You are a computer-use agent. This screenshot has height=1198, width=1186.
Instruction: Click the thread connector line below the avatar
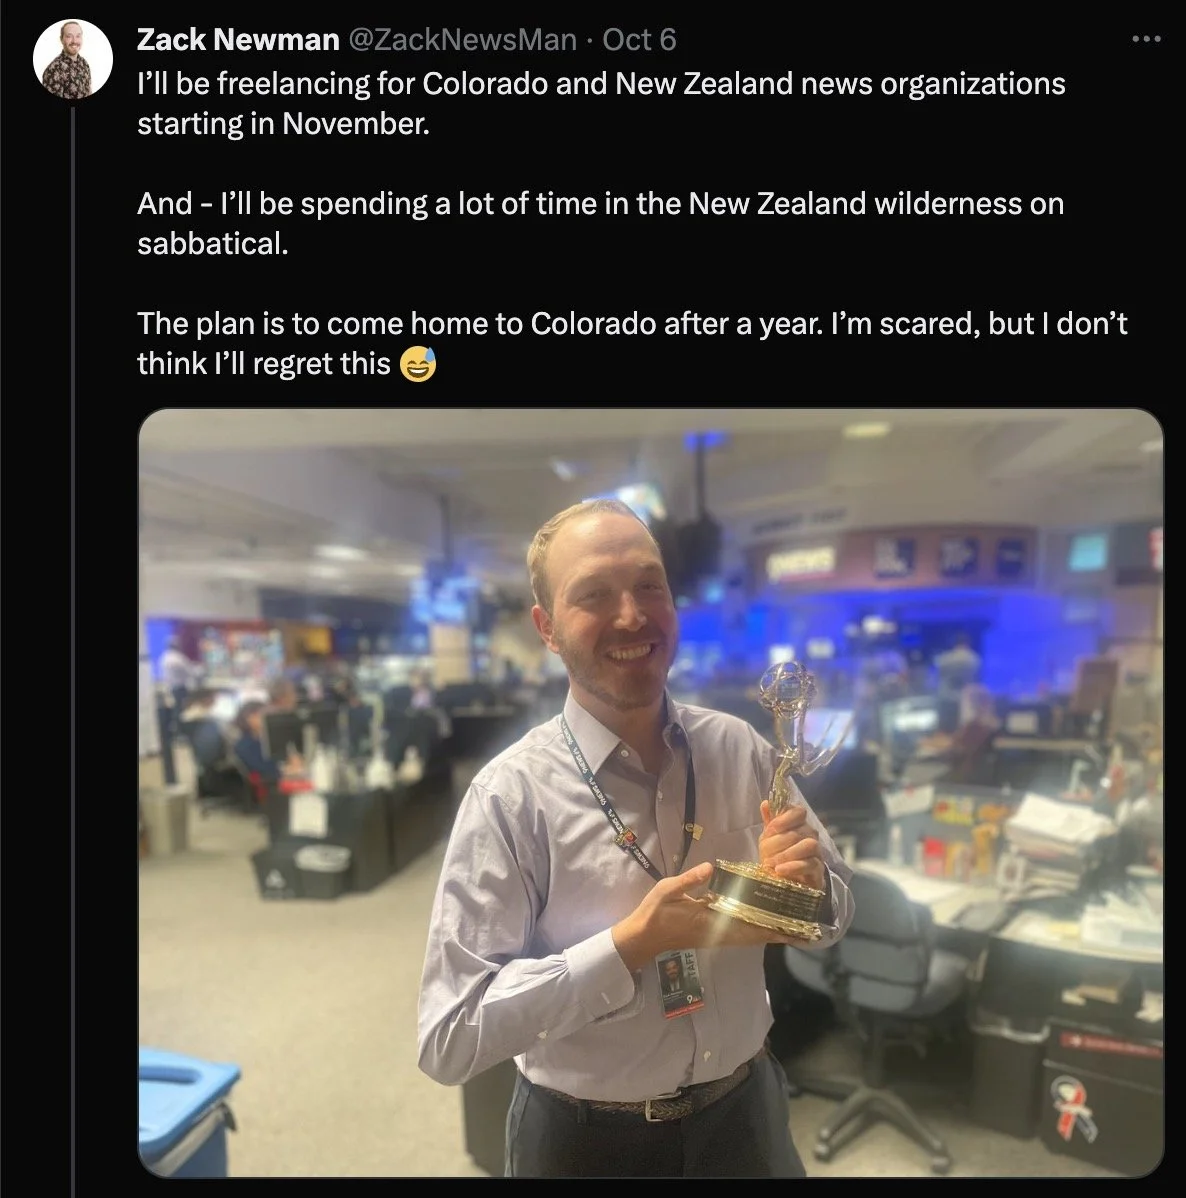(73, 649)
